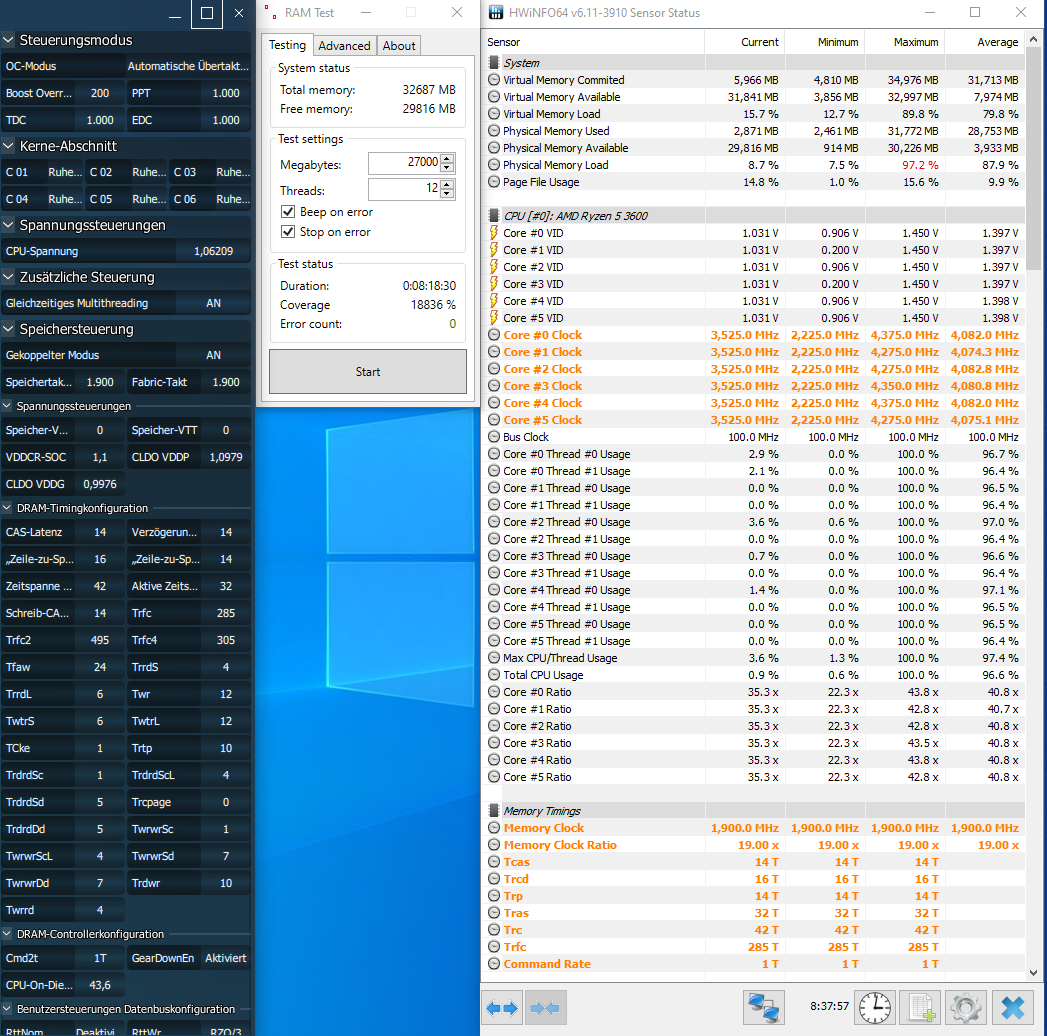Toggle GearDownEn Aktiviert value
This screenshot has height=1036, width=1047.
(x=226, y=958)
